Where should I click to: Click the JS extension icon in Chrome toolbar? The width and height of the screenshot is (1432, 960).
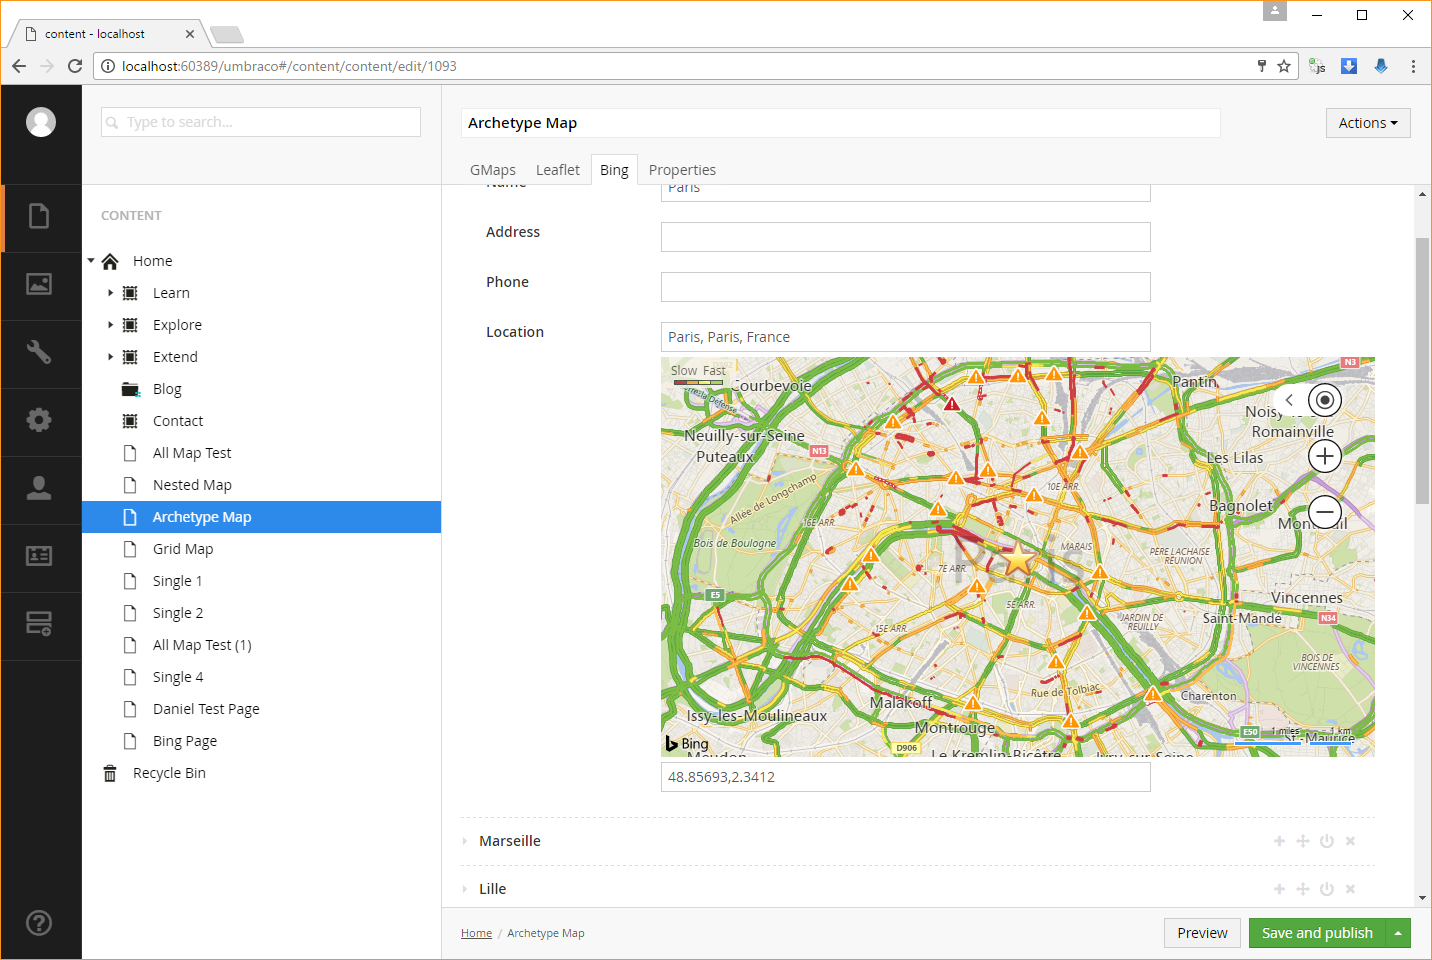[x=1318, y=66]
